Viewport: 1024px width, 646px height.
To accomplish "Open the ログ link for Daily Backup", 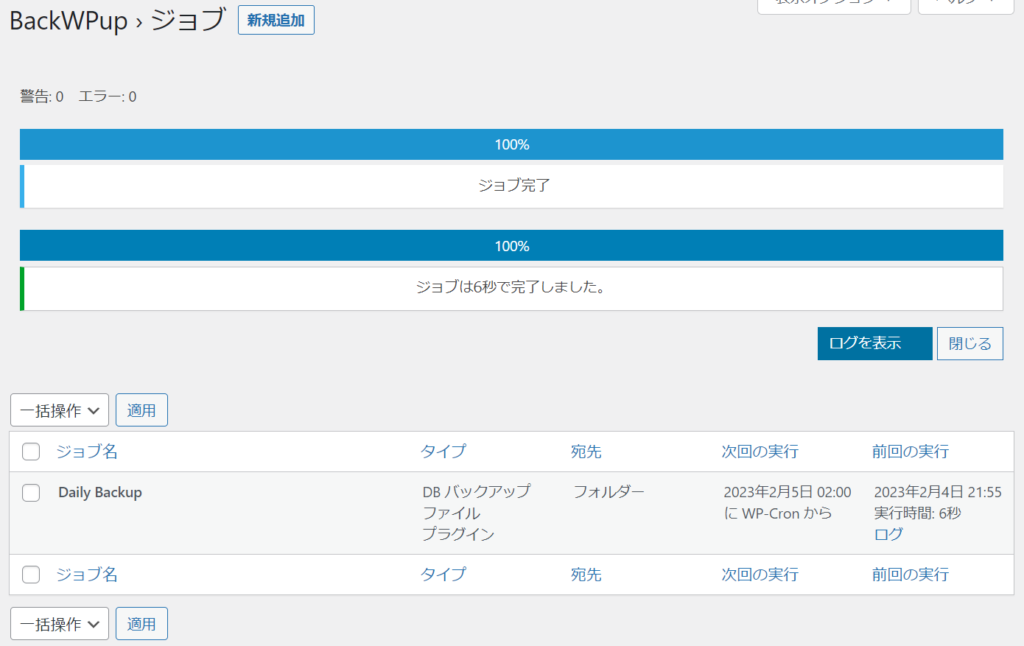I will [888, 534].
